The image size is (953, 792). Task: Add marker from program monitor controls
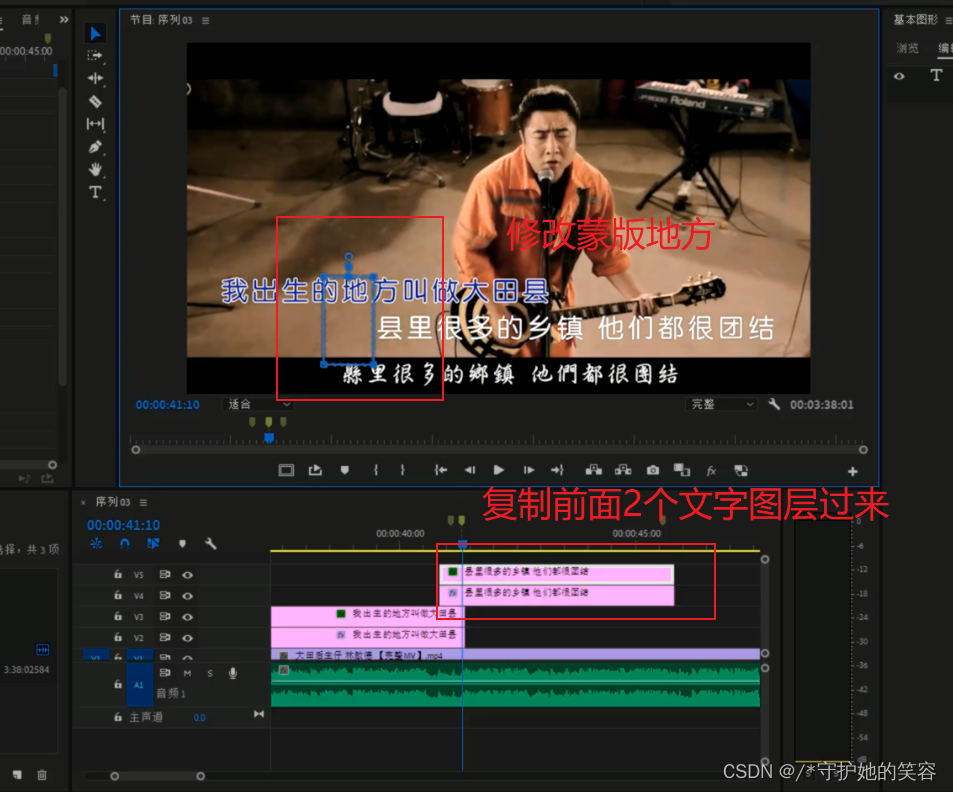345,470
